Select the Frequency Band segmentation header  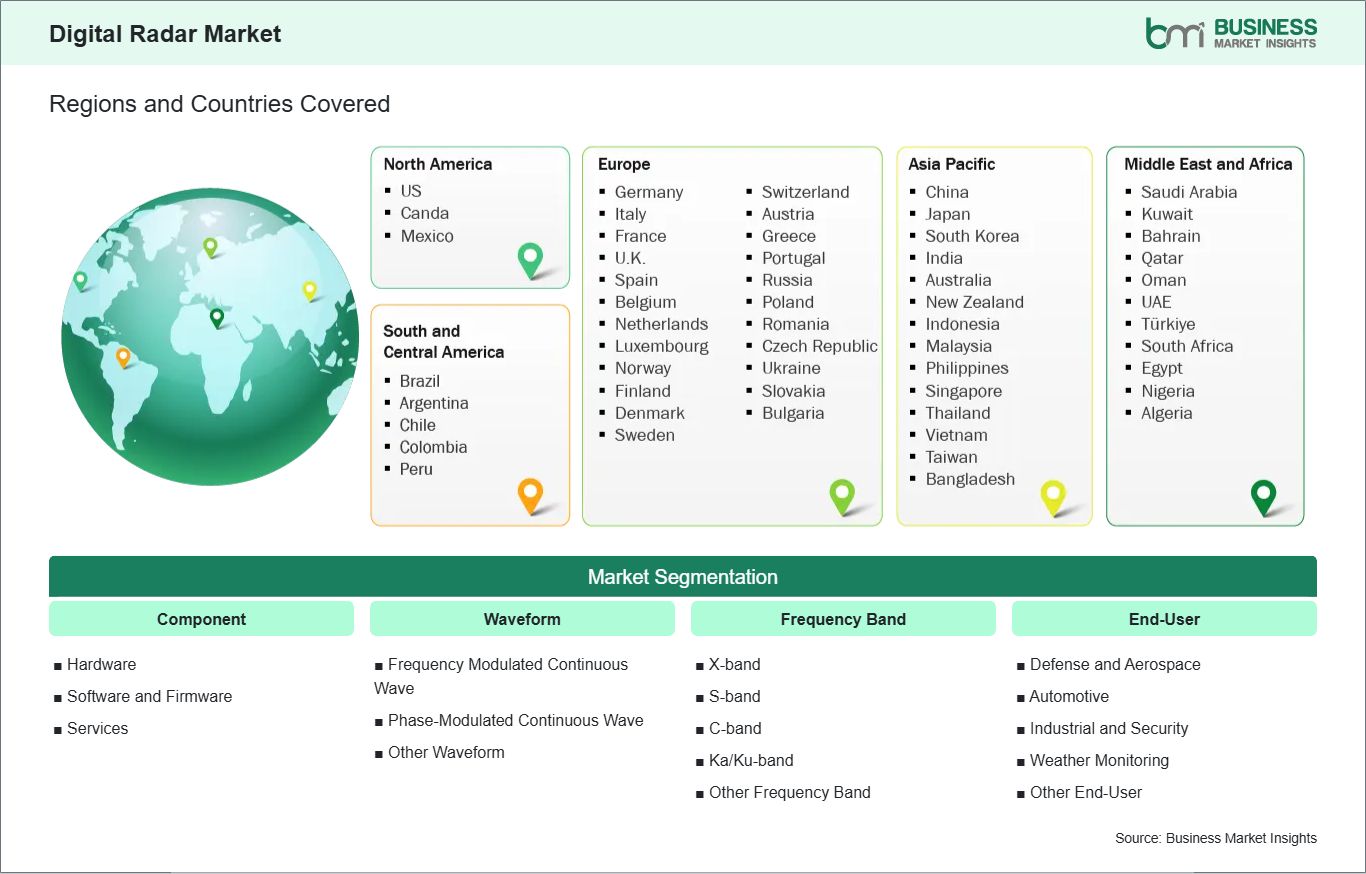click(843, 619)
